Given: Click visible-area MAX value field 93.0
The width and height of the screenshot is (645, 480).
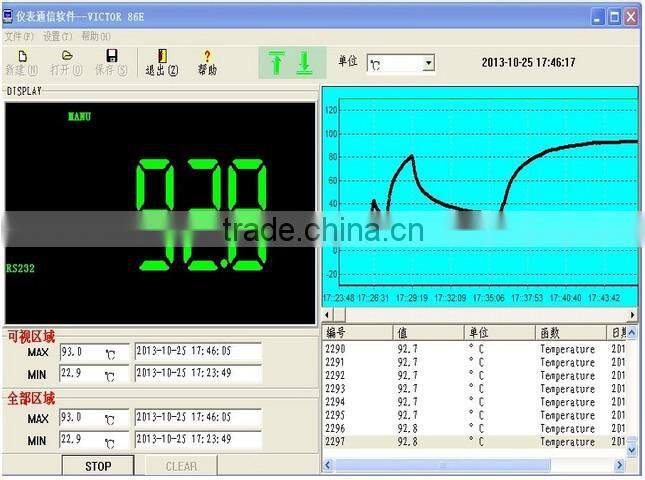Looking at the screenshot, I should [94, 352].
